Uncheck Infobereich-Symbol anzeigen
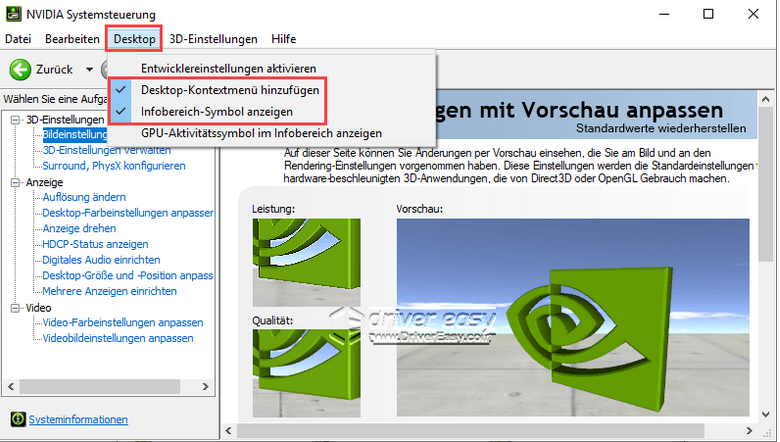The height and width of the screenshot is (442, 780). 272,112
